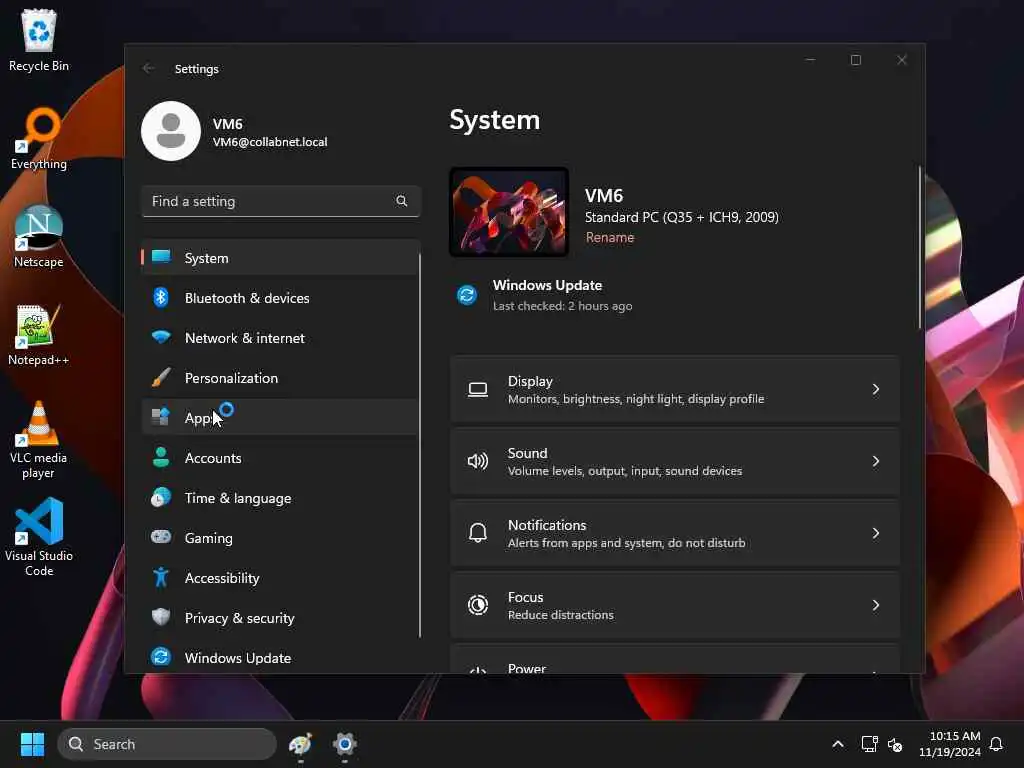Click the main settings pane scrollbar
1024x768 pixels.
tap(919, 248)
